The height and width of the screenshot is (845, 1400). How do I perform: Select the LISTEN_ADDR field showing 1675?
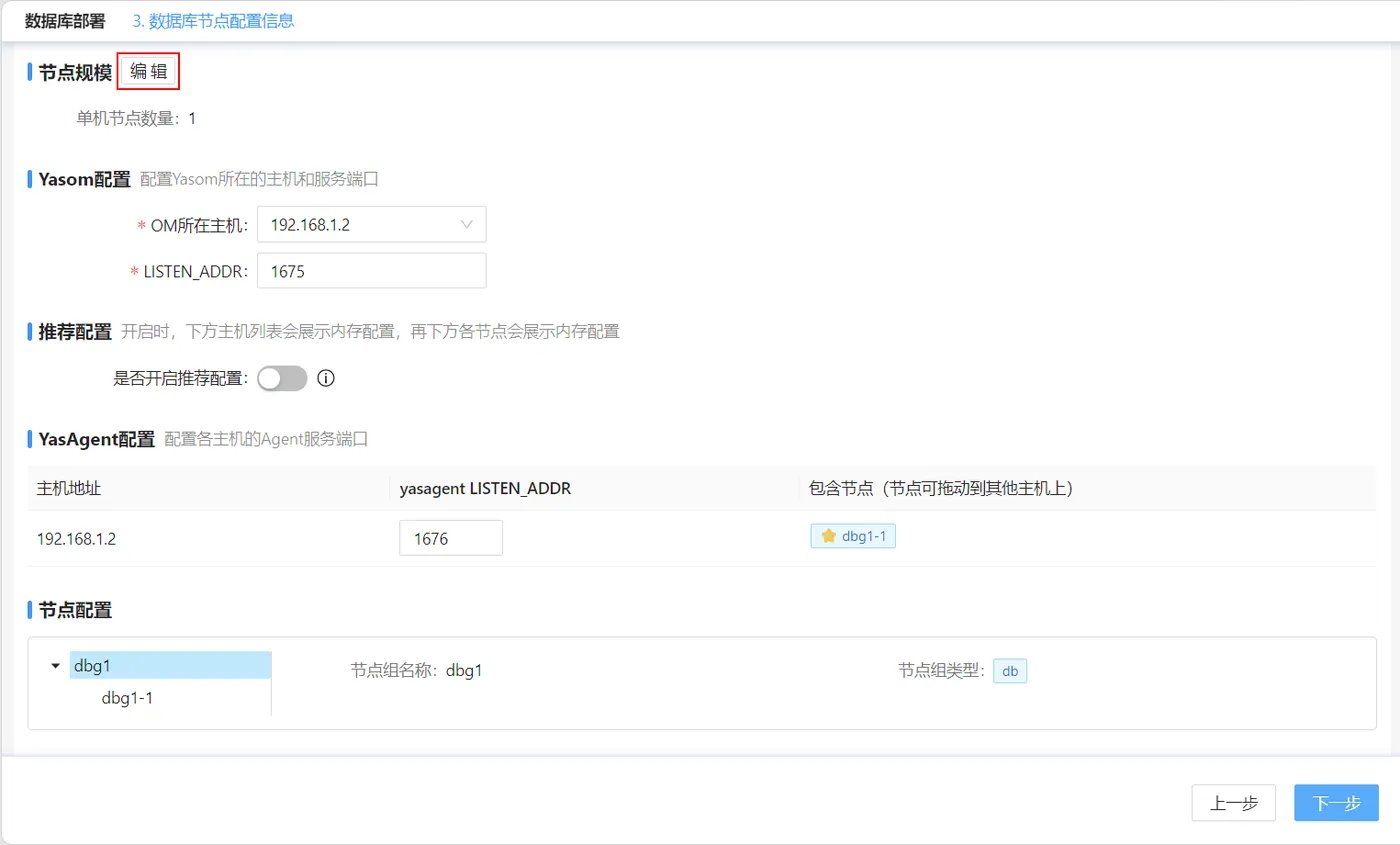tap(370, 270)
